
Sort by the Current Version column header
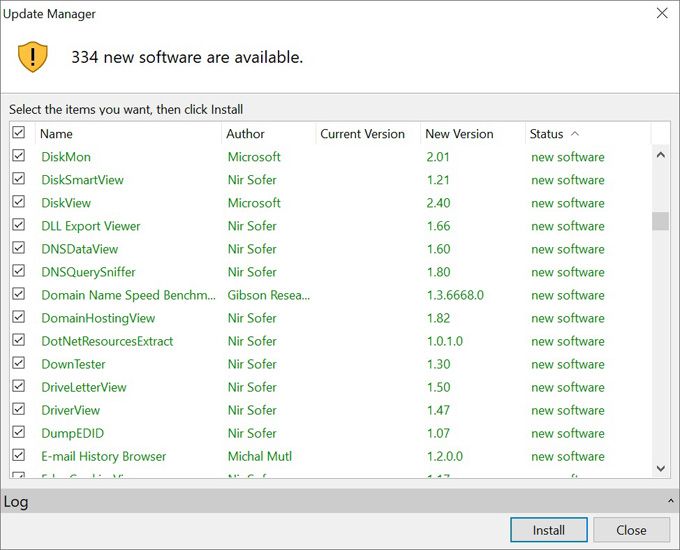tap(368, 134)
